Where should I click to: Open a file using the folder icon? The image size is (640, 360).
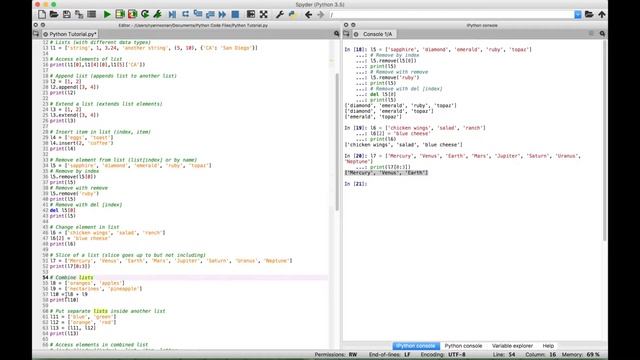coord(54,14)
